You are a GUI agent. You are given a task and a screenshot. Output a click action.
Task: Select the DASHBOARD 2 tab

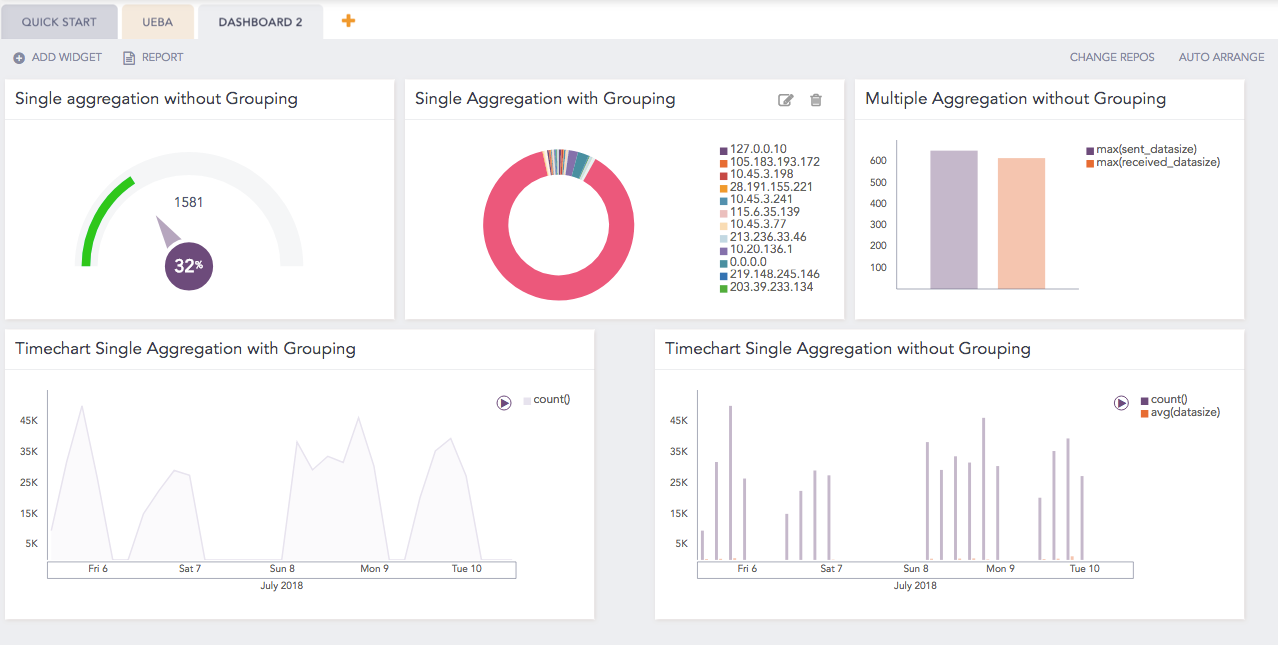point(260,21)
